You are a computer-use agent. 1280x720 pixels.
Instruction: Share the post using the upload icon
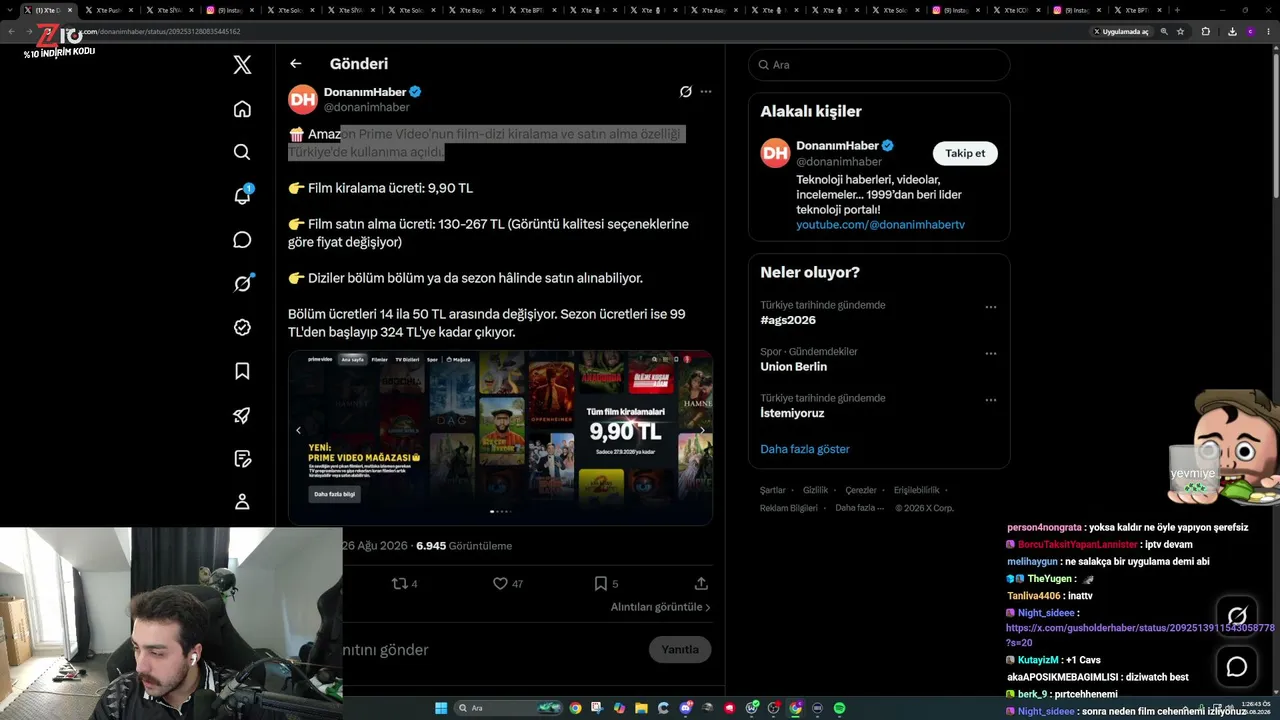701,583
